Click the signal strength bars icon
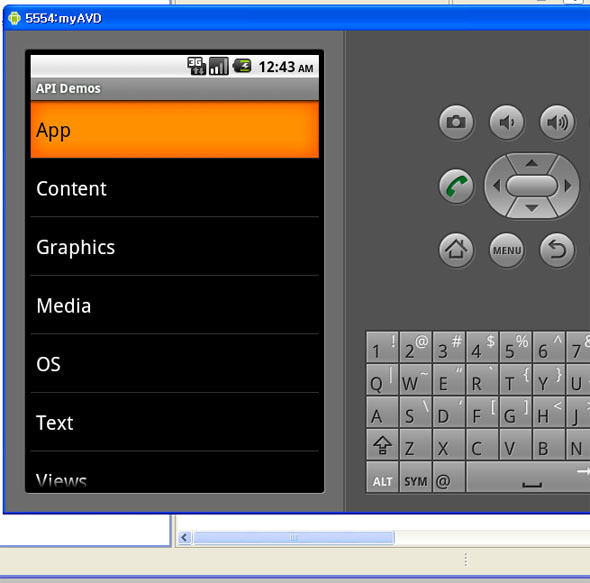This screenshot has width=590, height=583. [219, 66]
